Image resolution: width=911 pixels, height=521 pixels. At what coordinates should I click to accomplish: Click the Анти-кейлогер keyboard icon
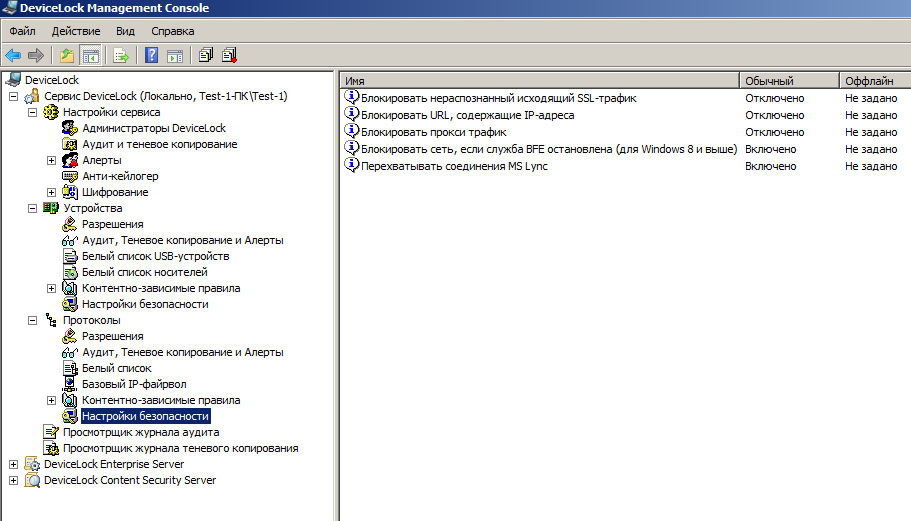point(70,176)
